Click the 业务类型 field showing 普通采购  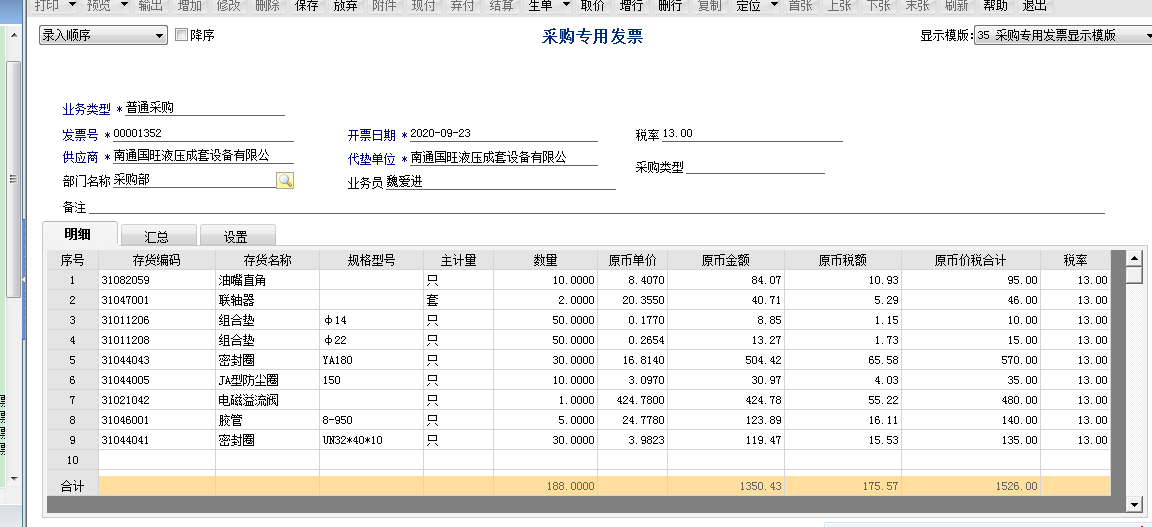[x=204, y=108]
